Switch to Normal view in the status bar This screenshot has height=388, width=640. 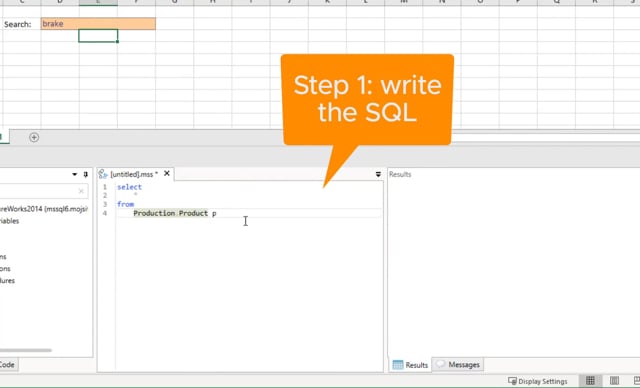coord(590,381)
